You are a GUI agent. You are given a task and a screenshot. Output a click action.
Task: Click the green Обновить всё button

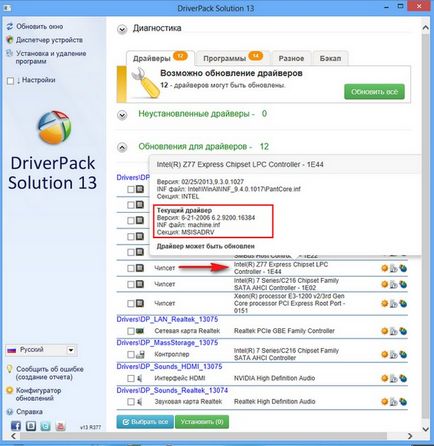pos(374,92)
